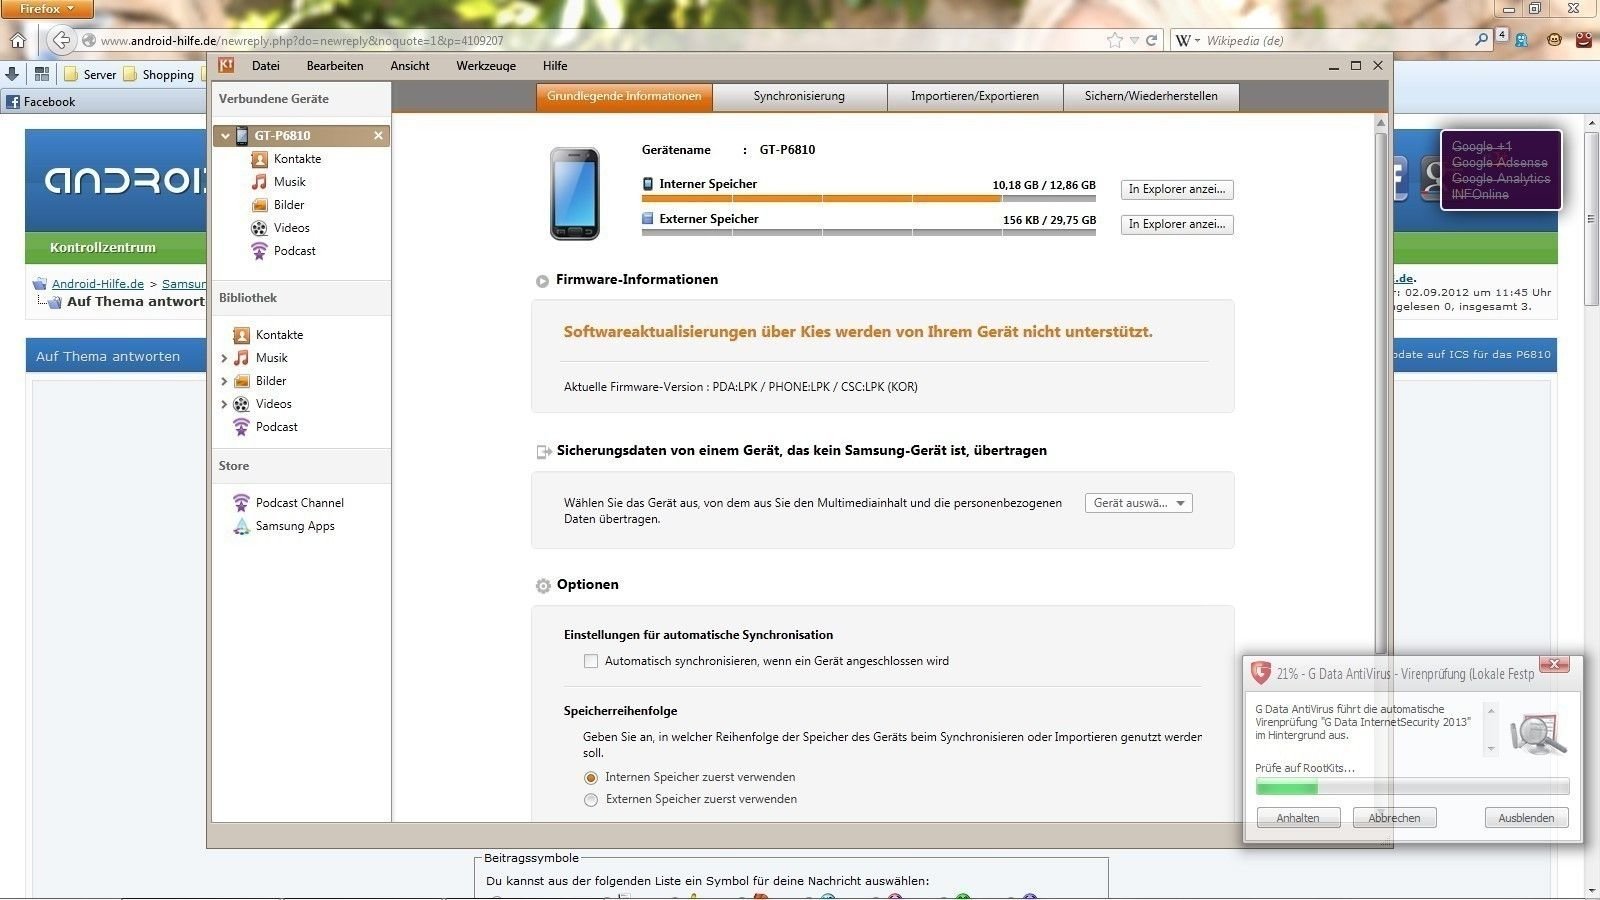Open the Datei menu
The width and height of the screenshot is (1600, 900).
(x=266, y=66)
